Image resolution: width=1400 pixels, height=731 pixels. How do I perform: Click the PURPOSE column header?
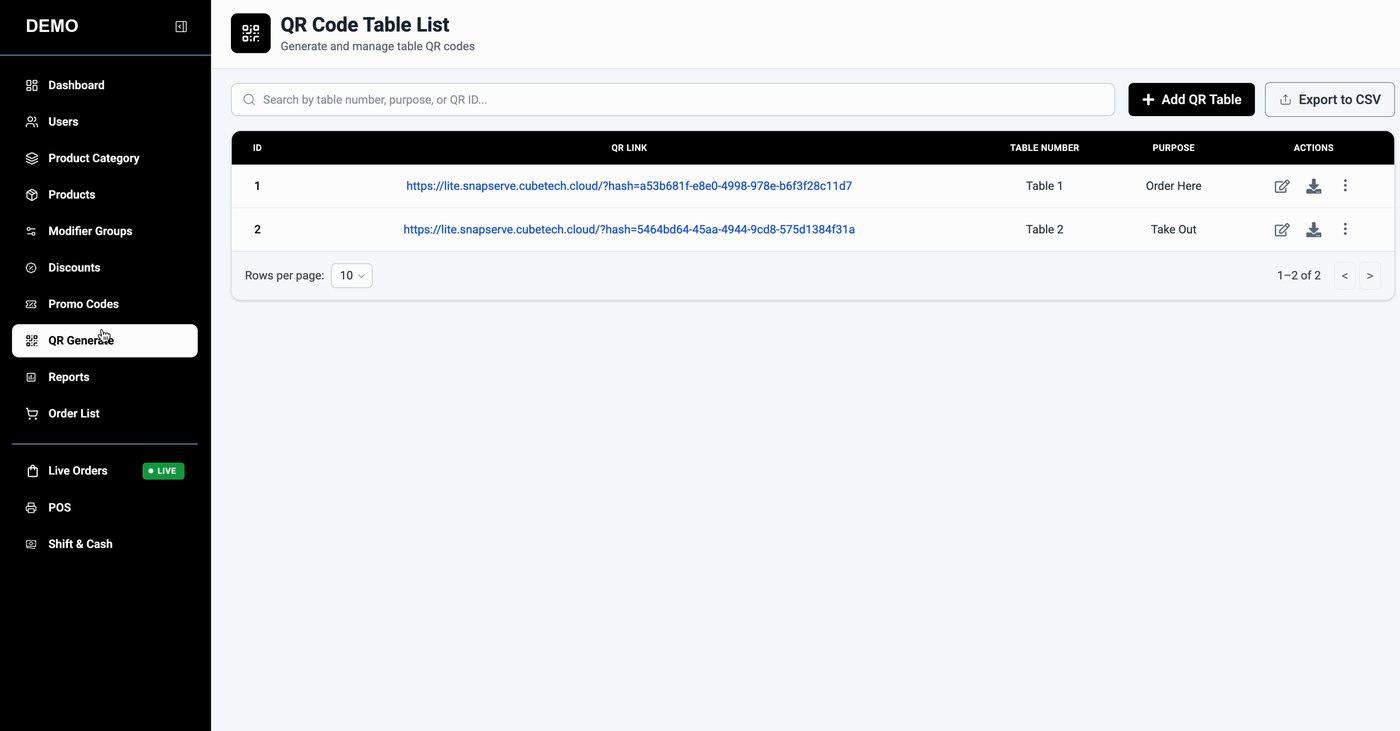(x=1174, y=148)
